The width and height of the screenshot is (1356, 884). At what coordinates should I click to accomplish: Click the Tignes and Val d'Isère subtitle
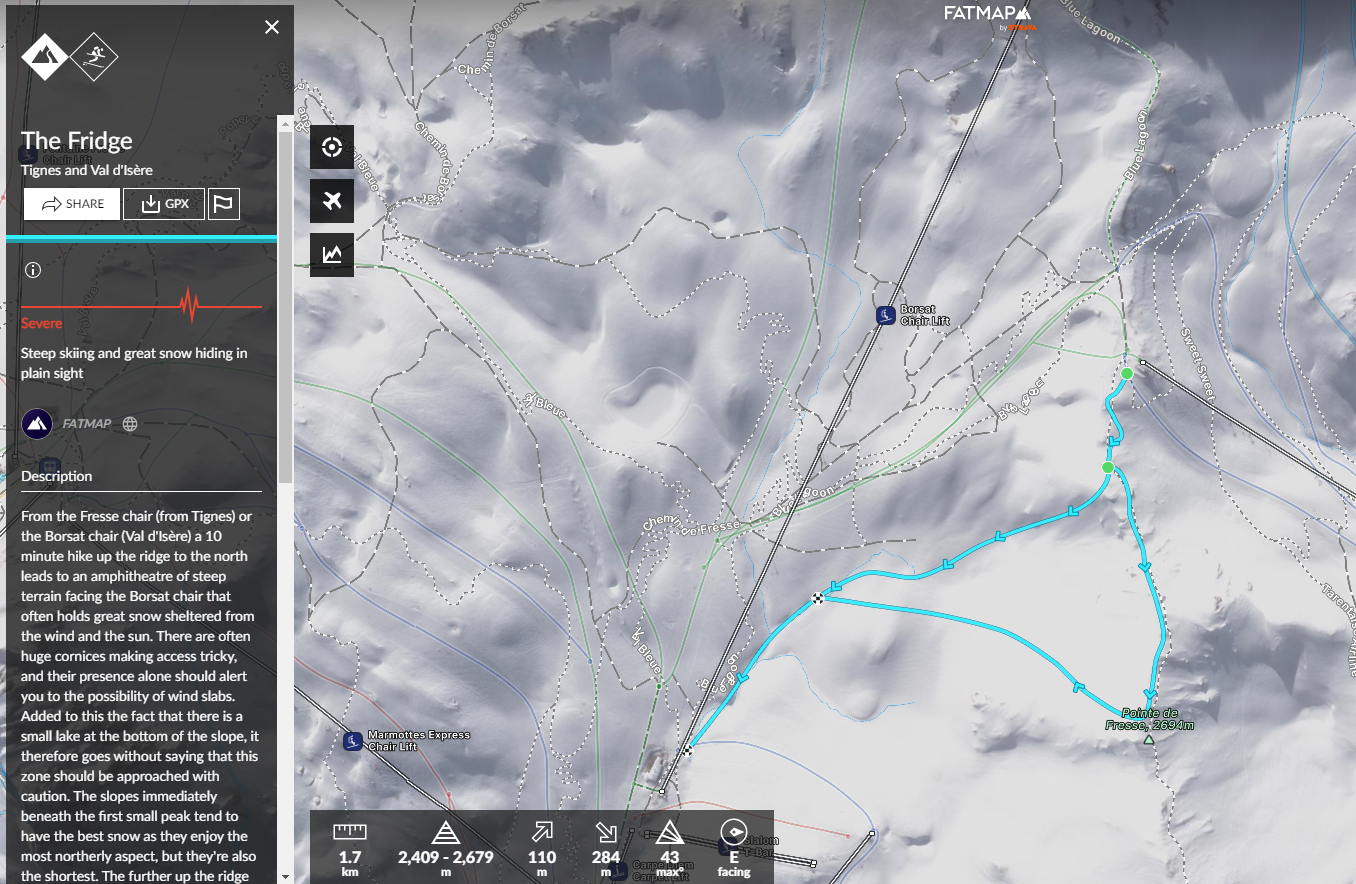point(87,170)
